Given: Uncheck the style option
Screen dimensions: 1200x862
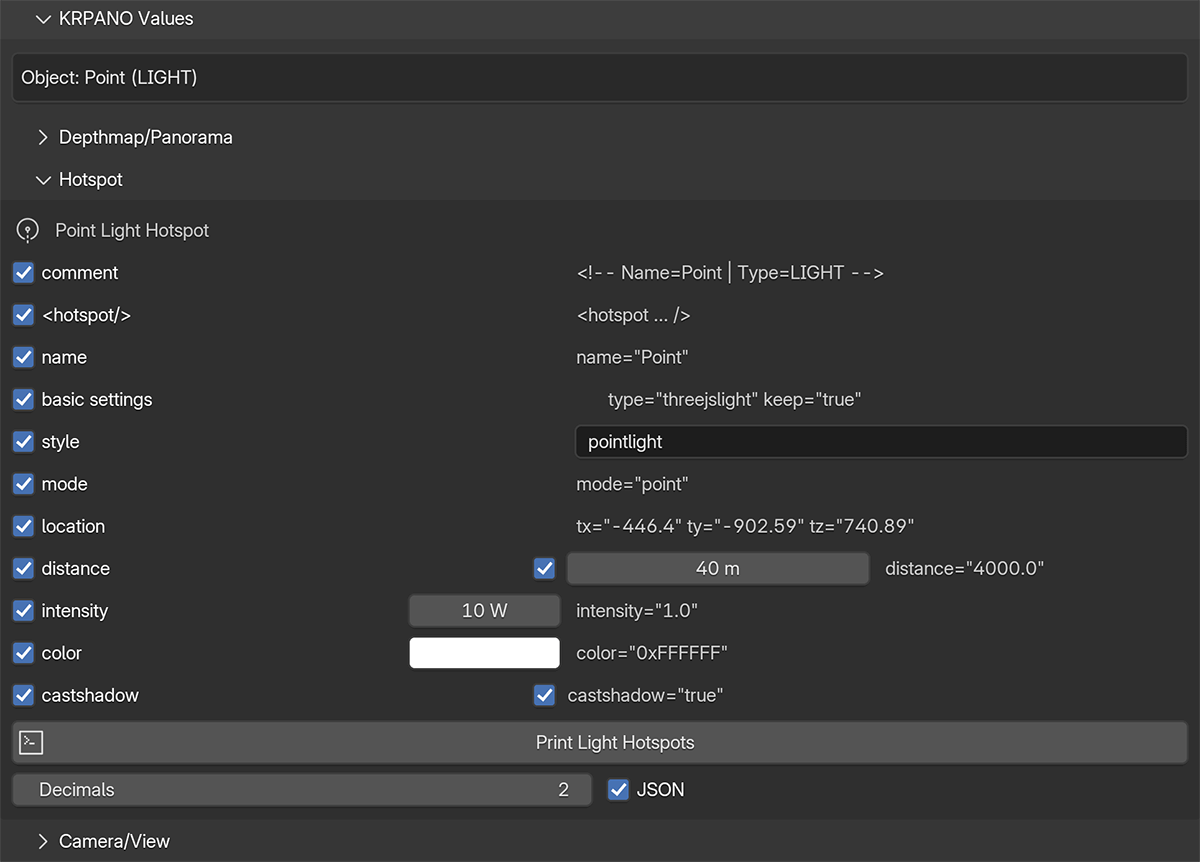Looking at the screenshot, I should (x=24, y=442).
